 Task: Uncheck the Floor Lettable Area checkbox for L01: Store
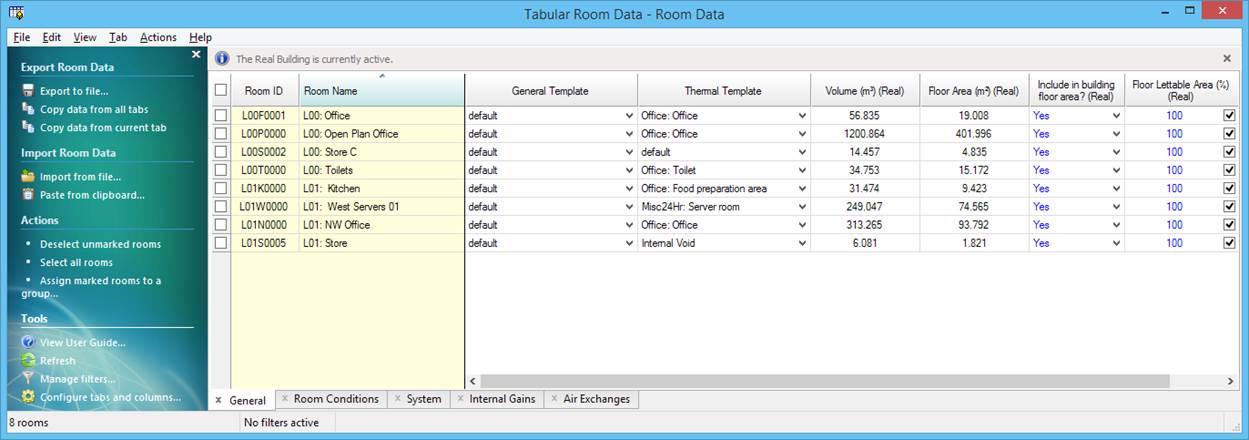tap(1230, 243)
